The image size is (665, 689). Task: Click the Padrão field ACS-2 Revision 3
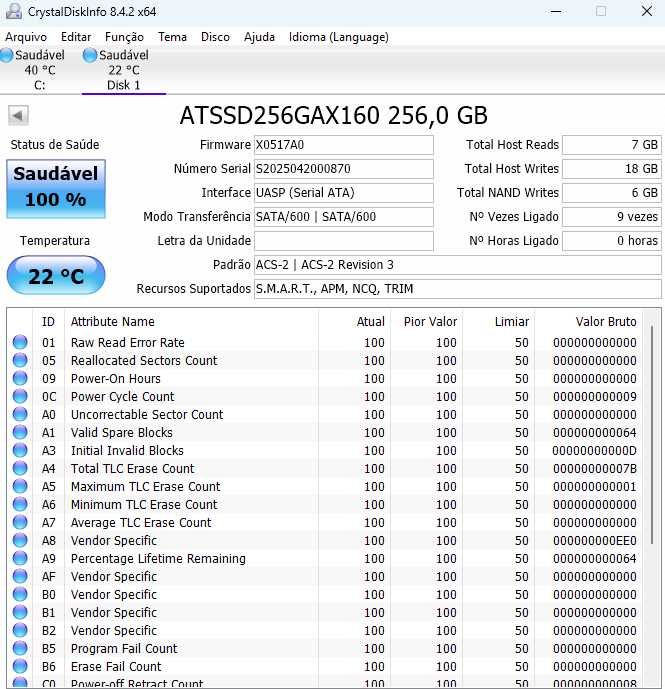click(x=458, y=265)
